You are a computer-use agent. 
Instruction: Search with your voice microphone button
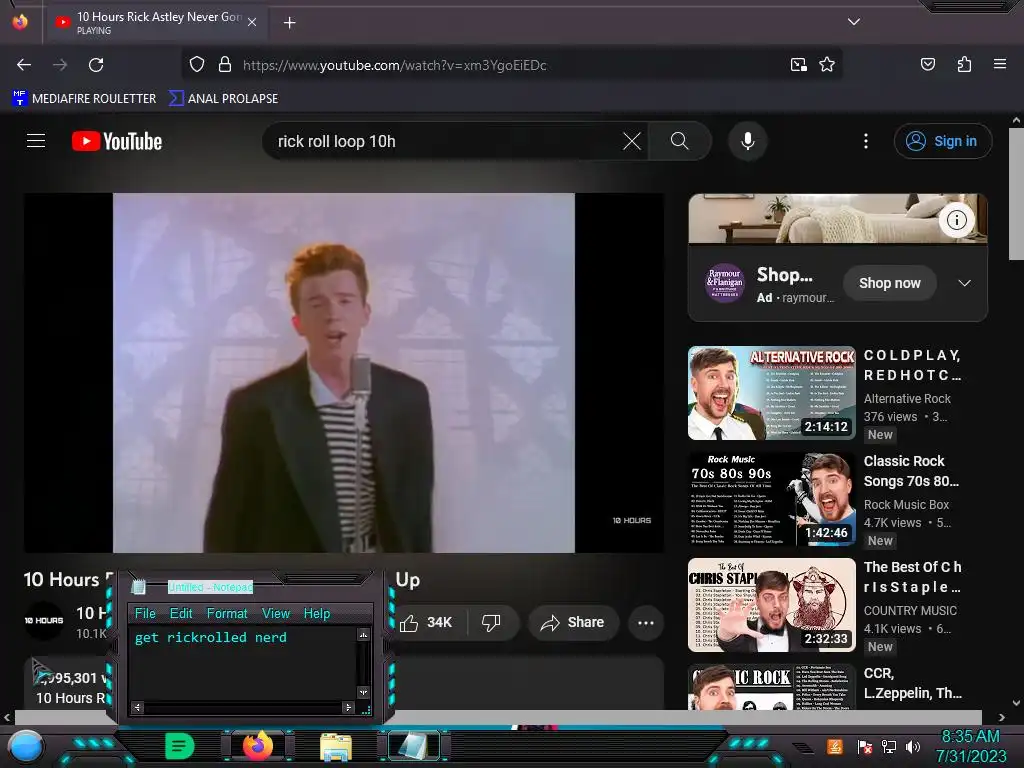tap(748, 141)
